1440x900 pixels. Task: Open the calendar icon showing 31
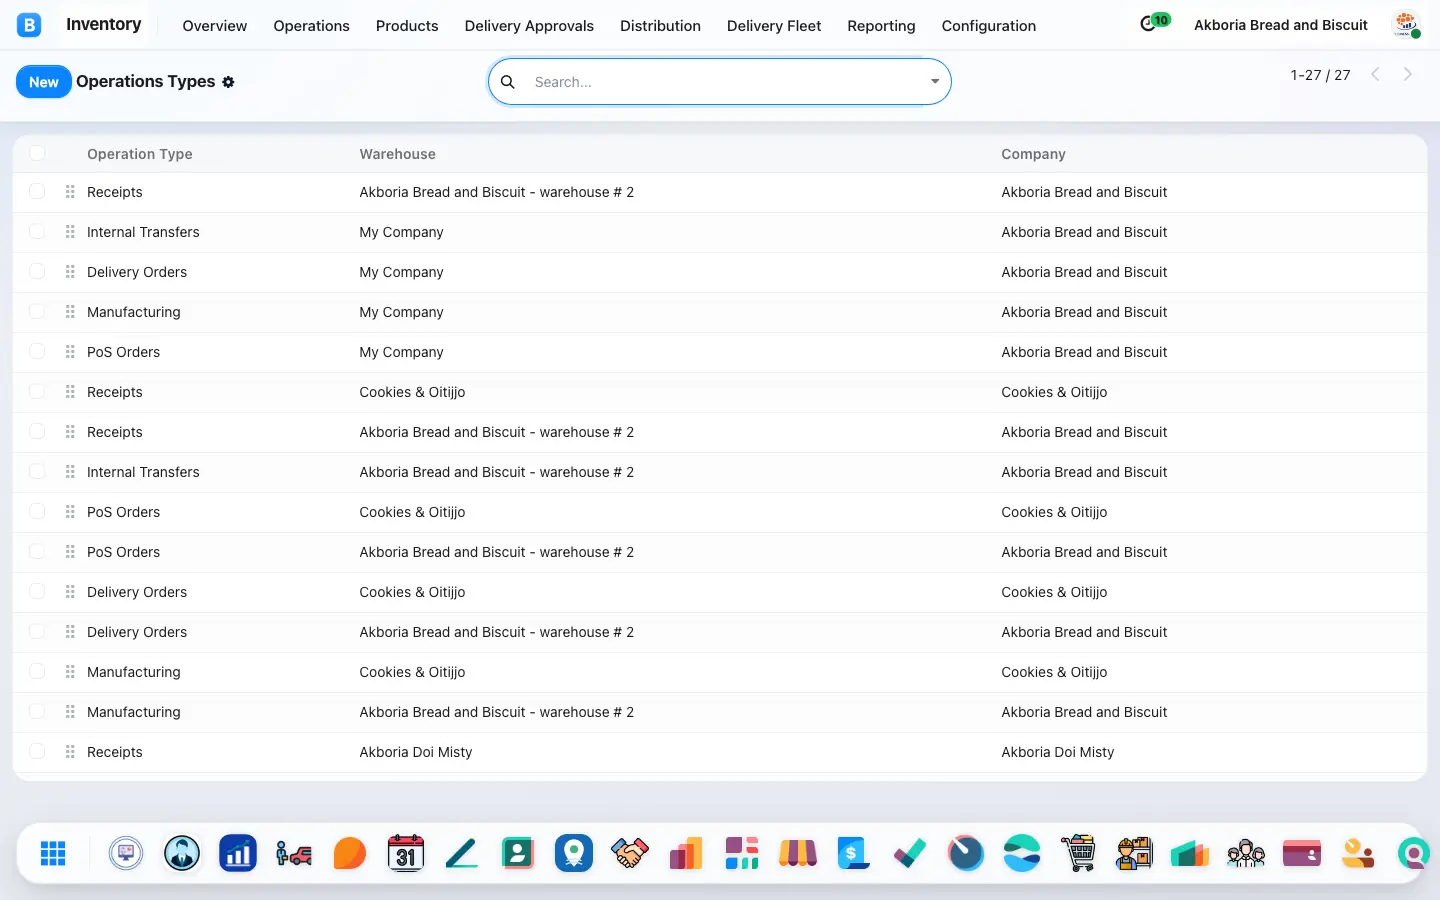tap(406, 853)
